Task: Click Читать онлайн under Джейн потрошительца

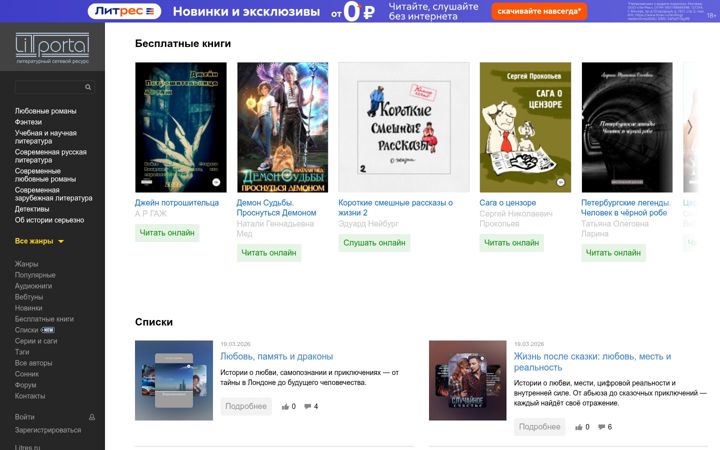Action: (x=167, y=233)
